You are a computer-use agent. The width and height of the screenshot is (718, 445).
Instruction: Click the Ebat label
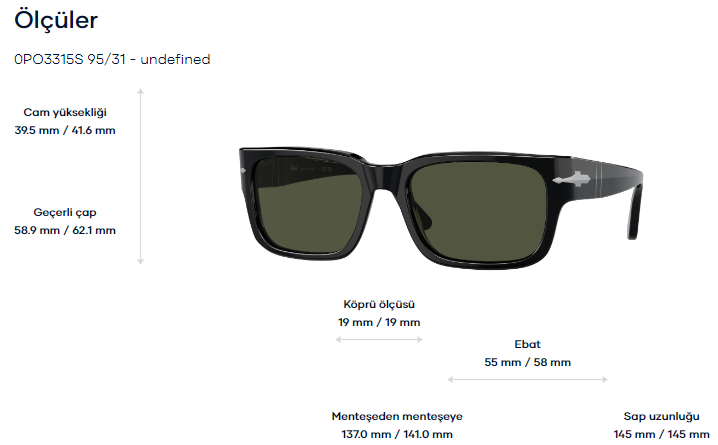pyautogui.click(x=528, y=344)
